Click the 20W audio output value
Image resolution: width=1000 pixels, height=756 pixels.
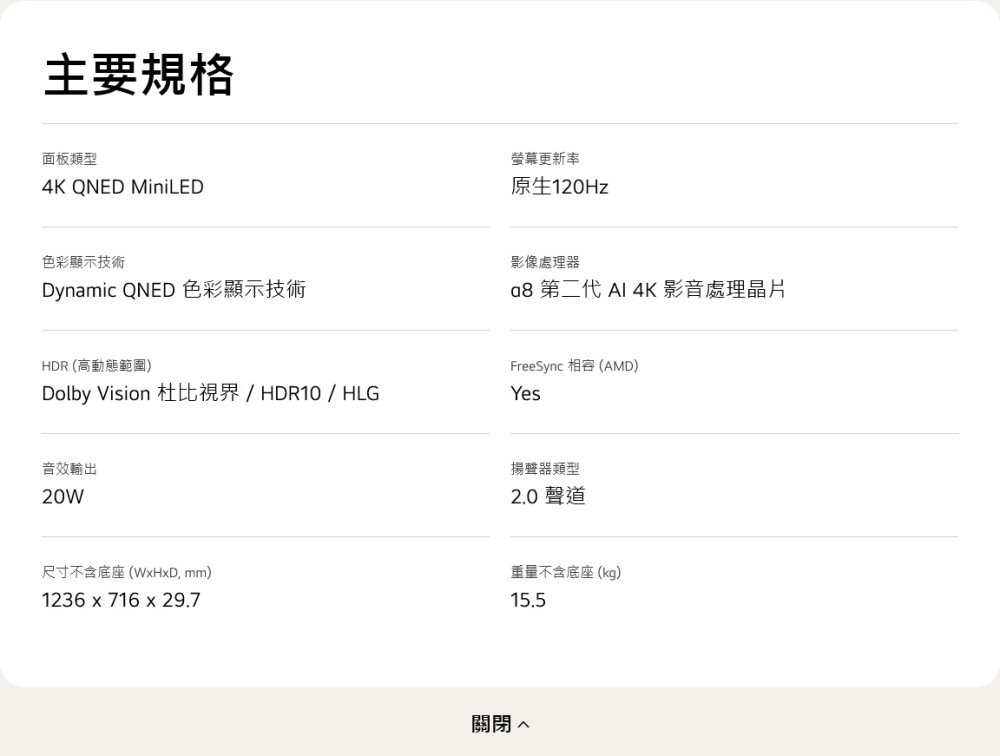[63, 497]
